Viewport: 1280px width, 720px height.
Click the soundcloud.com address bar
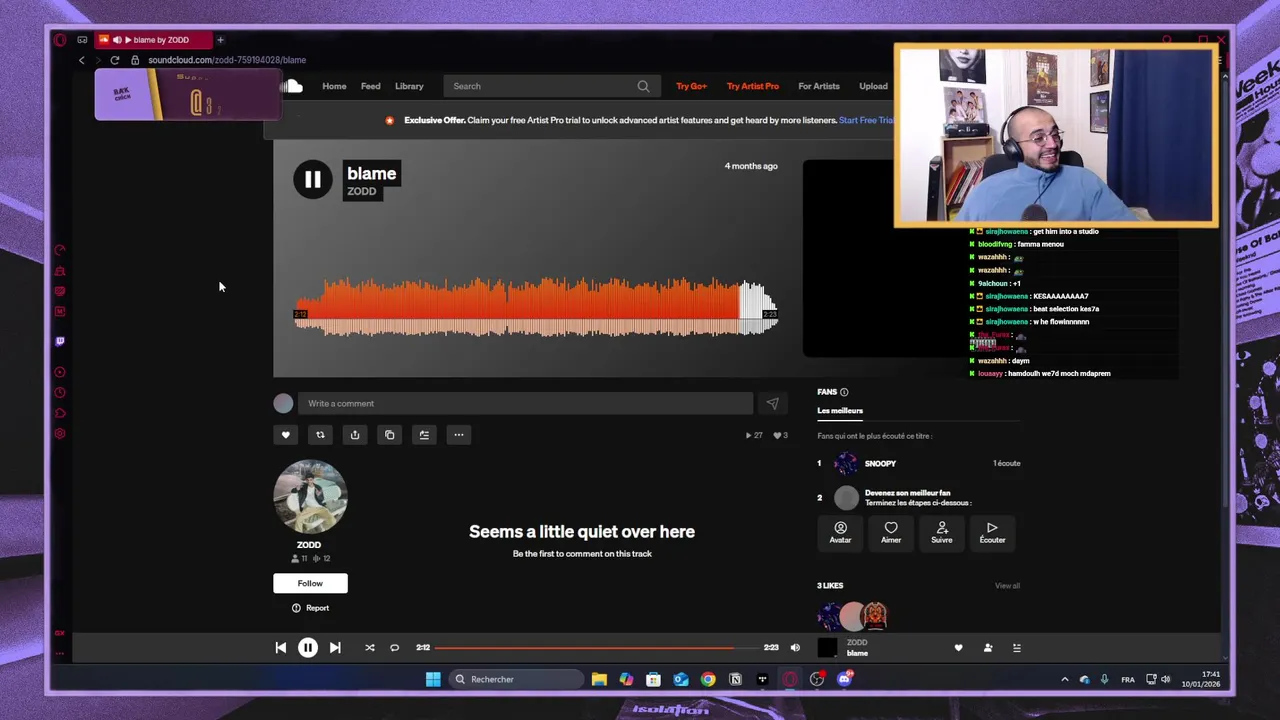click(x=227, y=60)
